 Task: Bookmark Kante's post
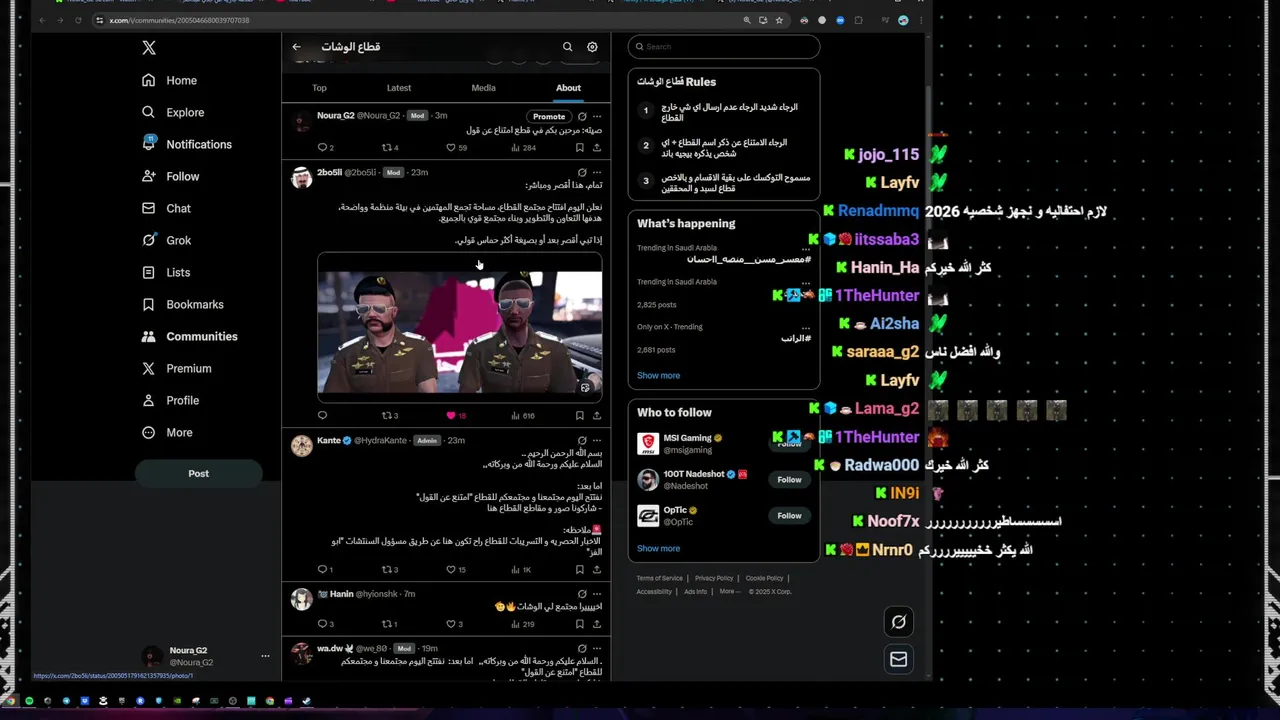[579, 569]
